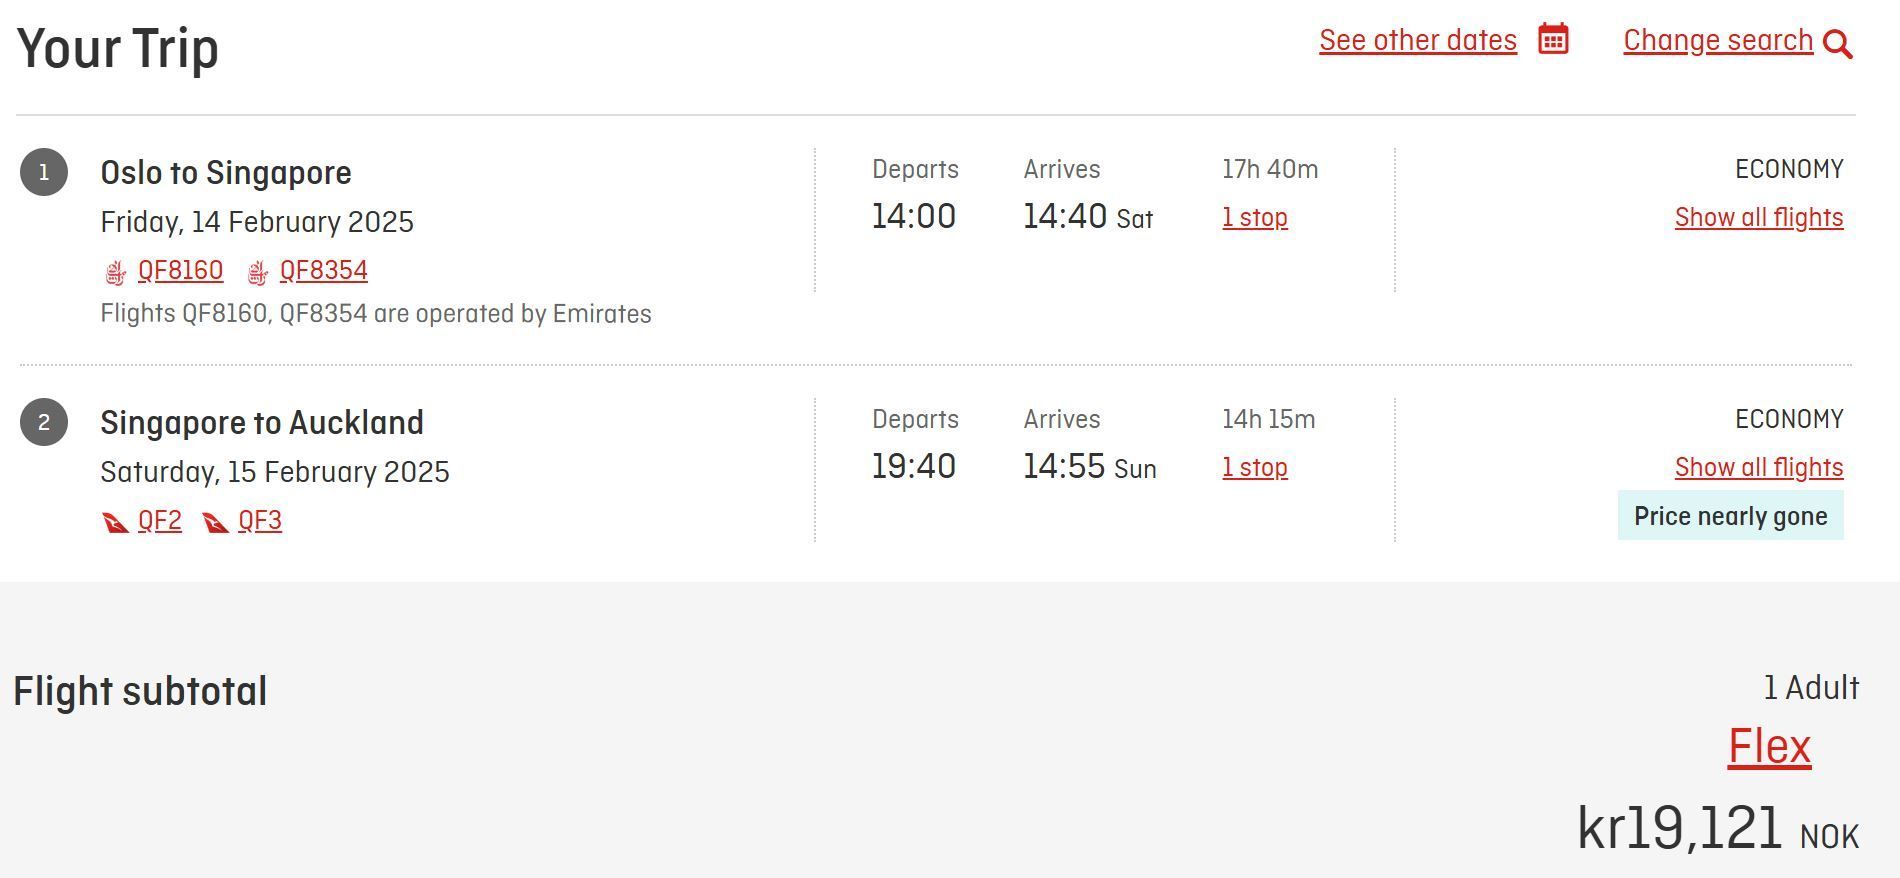The height and width of the screenshot is (878, 1900).
Task: Open QF3 flight details
Action: click(260, 519)
